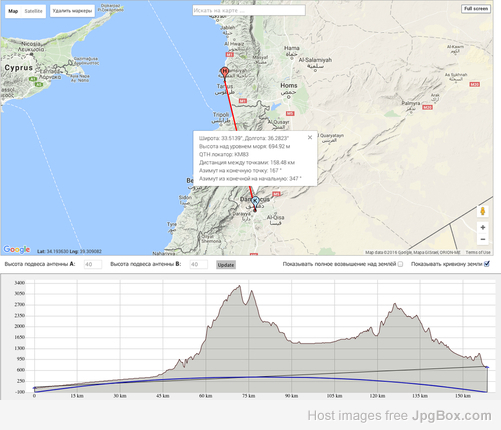
Task: Open the Full screen map mode
Action: click(x=476, y=9)
